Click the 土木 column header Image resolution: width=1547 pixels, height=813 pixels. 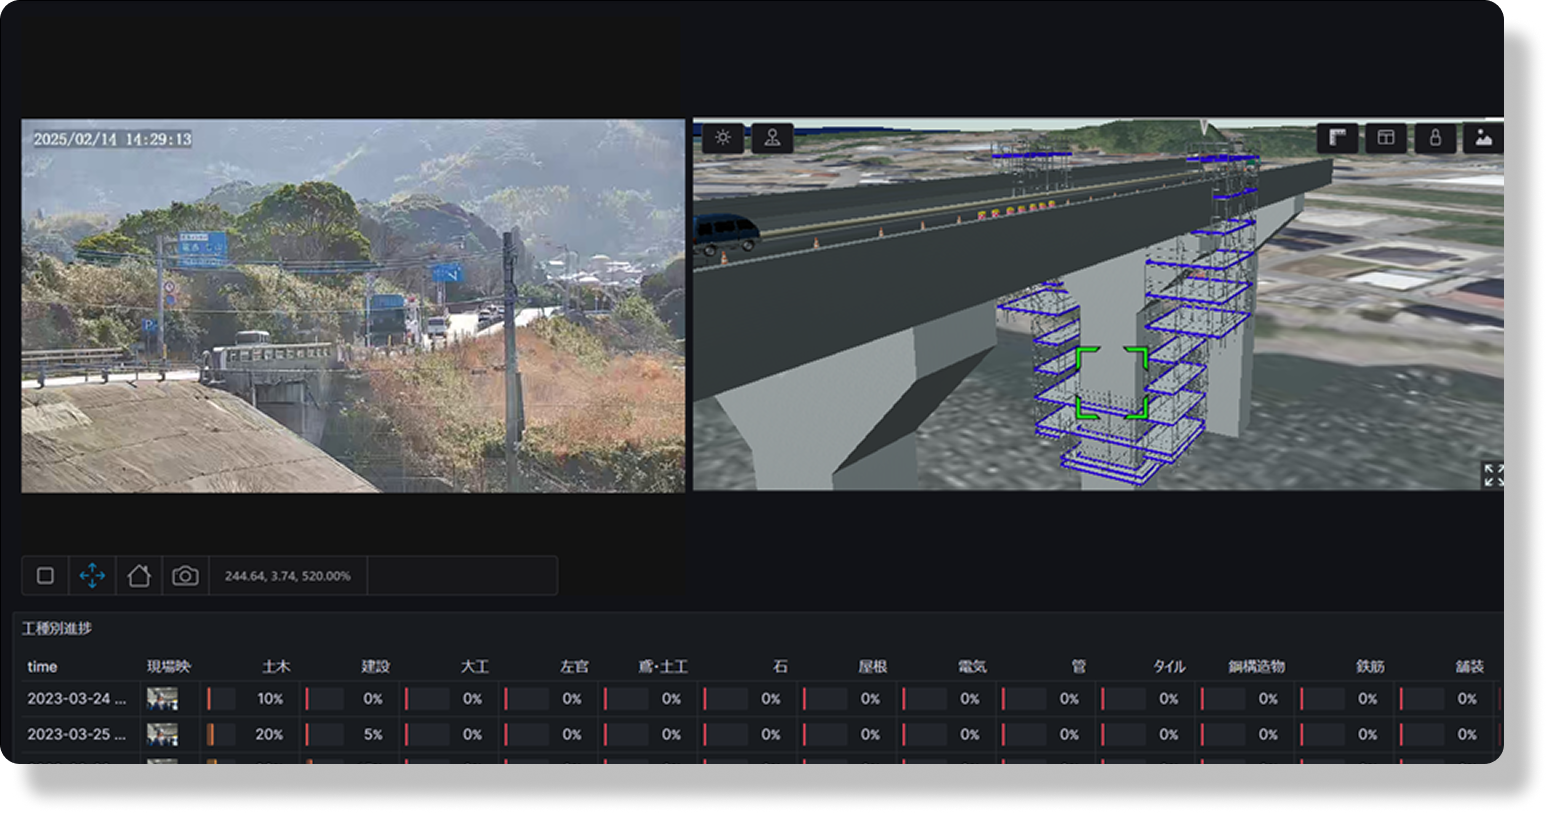pos(276,667)
